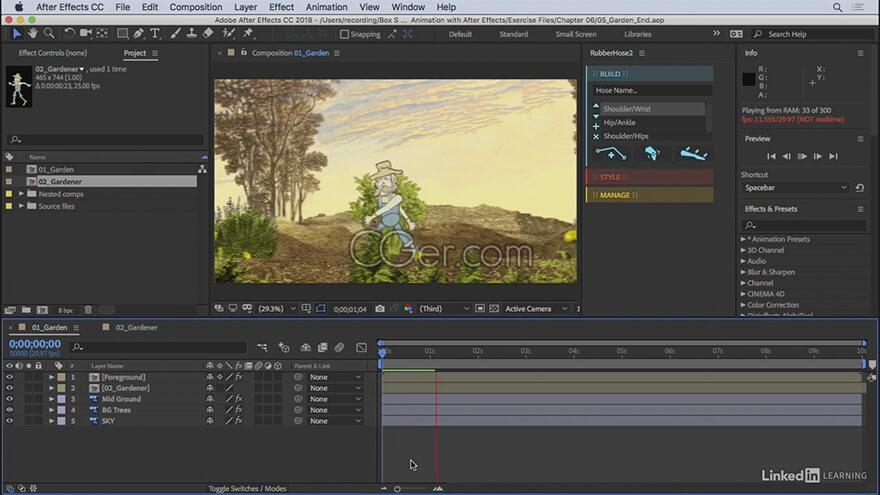The width and height of the screenshot is (880, 495).
Task: Switch to Effect Controls tab
Action: tap(53, 53)
